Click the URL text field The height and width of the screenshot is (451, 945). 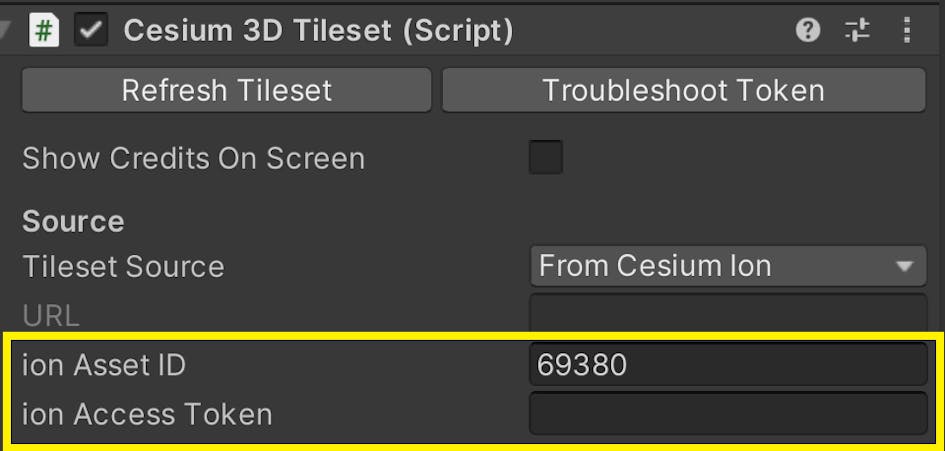[727, 314]
